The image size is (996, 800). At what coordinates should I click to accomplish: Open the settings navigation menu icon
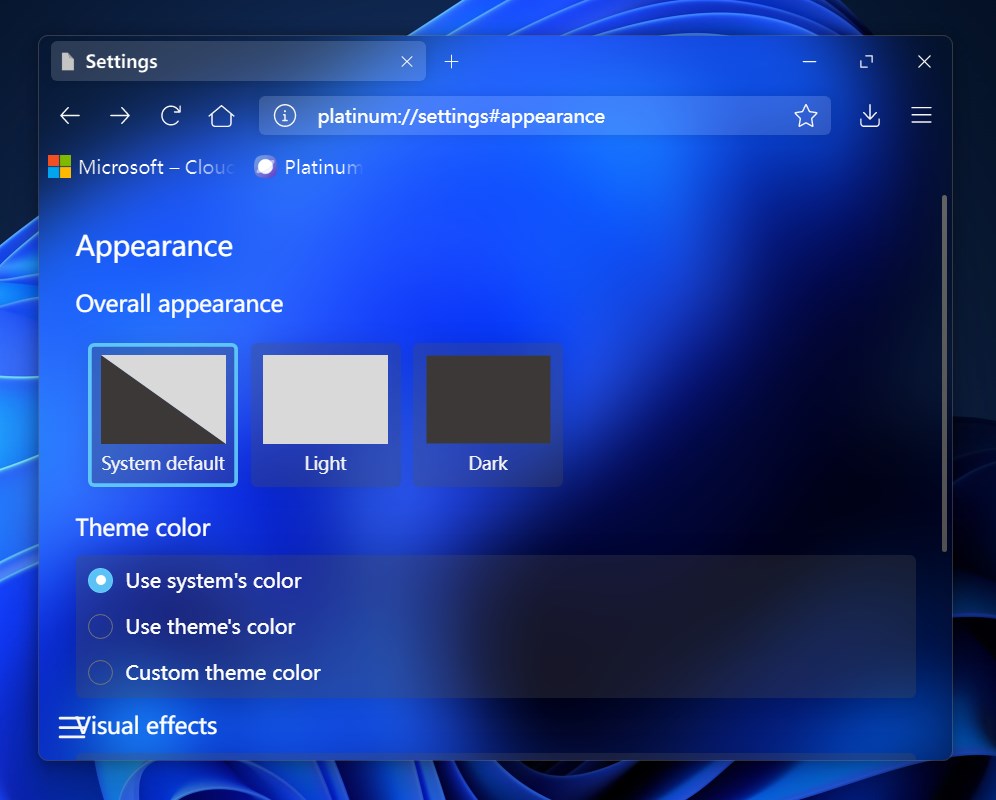tap(71, 727)
